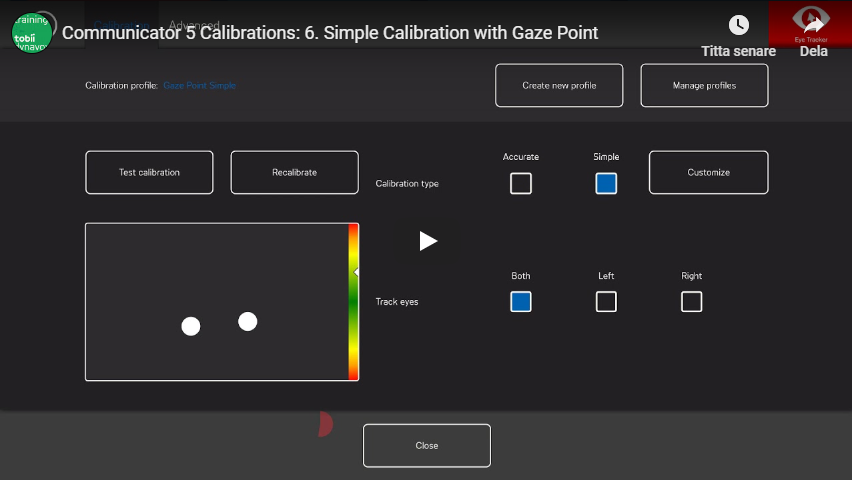Select the Right eye tracking checkbox
This screenshot has width=852, height=480.
pos(691,302)
